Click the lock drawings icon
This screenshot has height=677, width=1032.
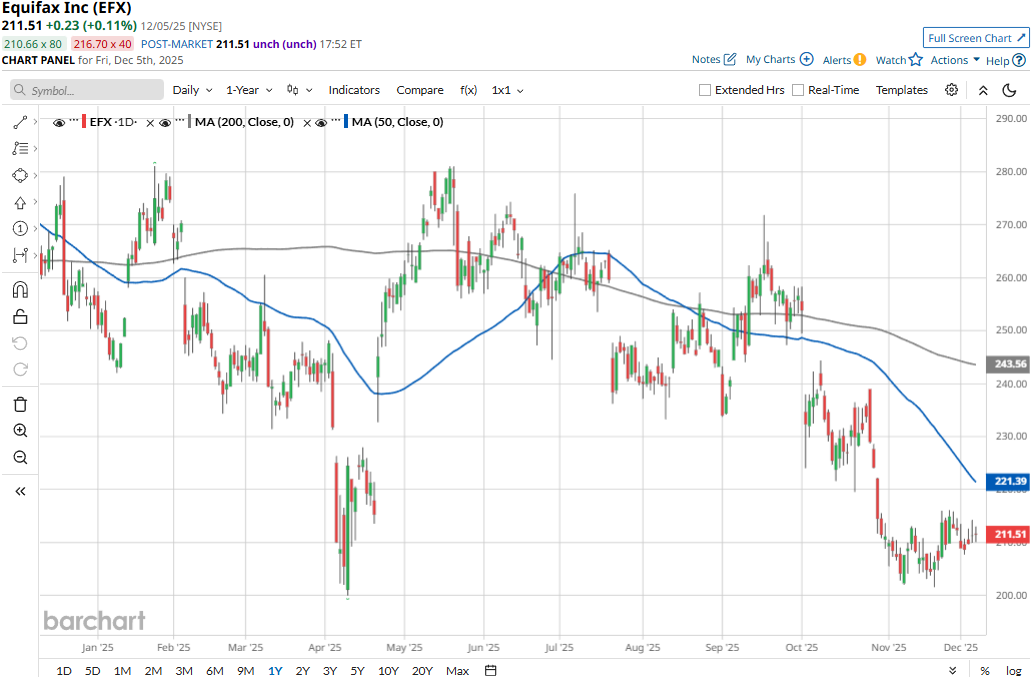(20, 317)
